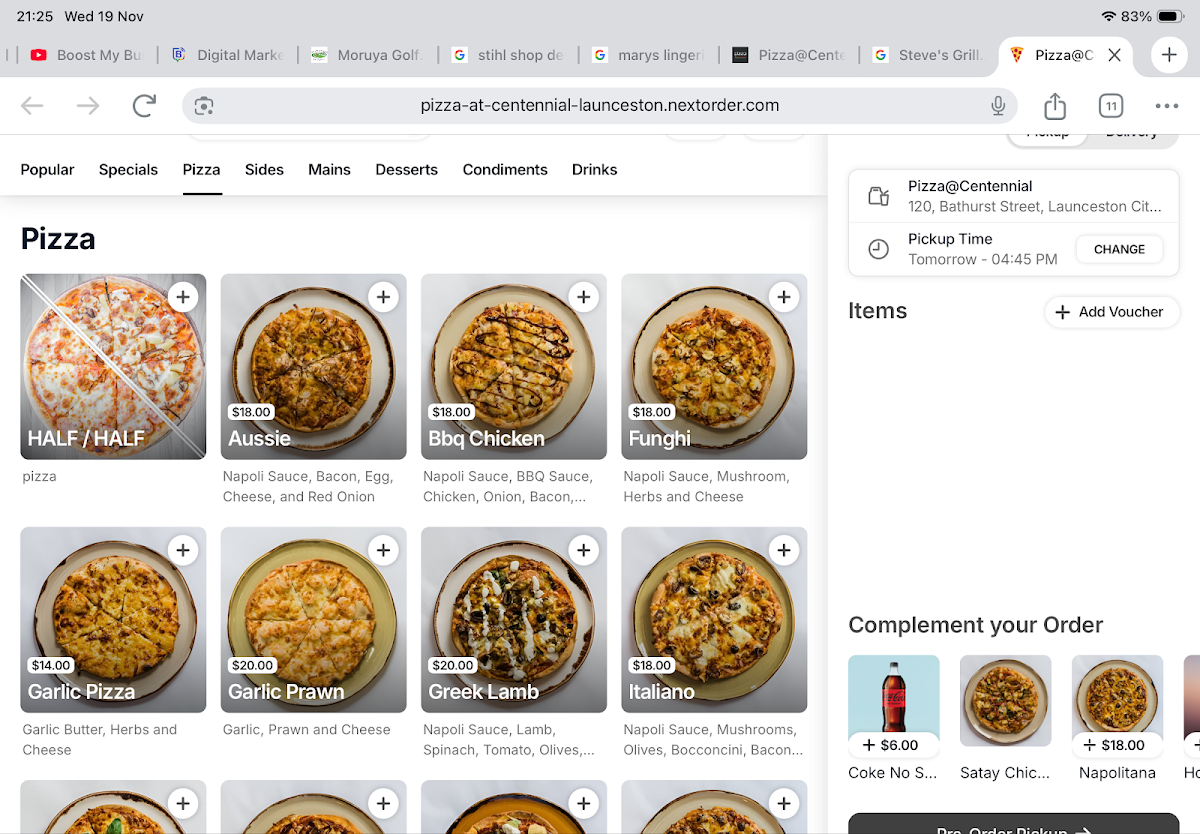Screen dimensions: 1200x834
Task: Click the pickup time clock icon
Action: pyautogui.click(x=878, y=249)
